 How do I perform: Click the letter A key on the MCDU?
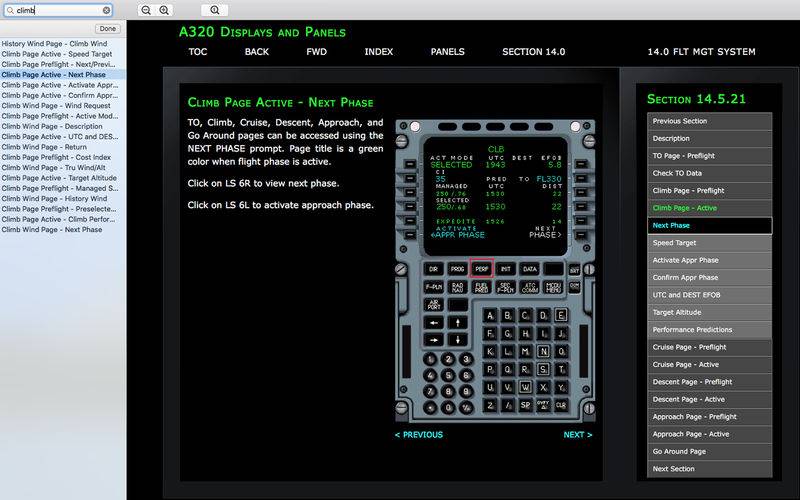(490, 316)
